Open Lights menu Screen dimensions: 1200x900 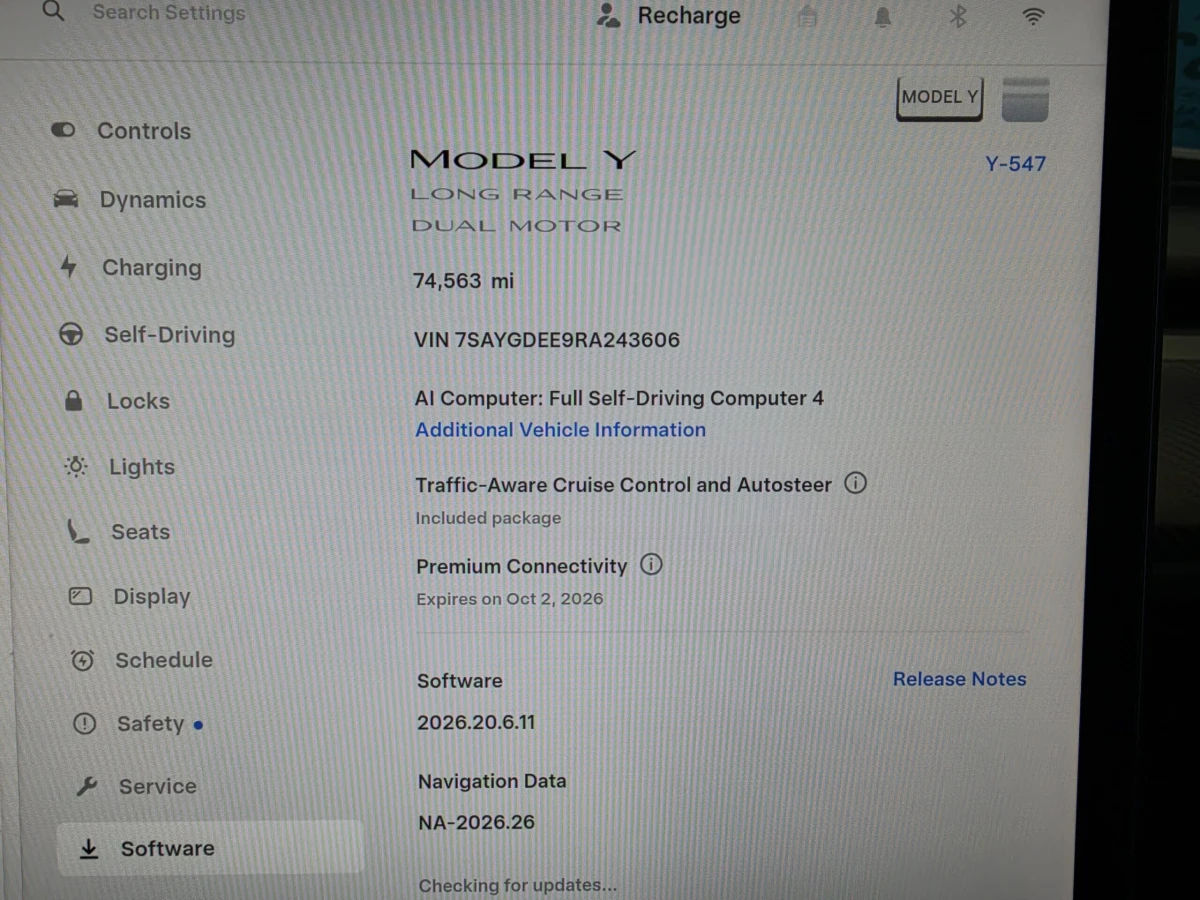141,467
